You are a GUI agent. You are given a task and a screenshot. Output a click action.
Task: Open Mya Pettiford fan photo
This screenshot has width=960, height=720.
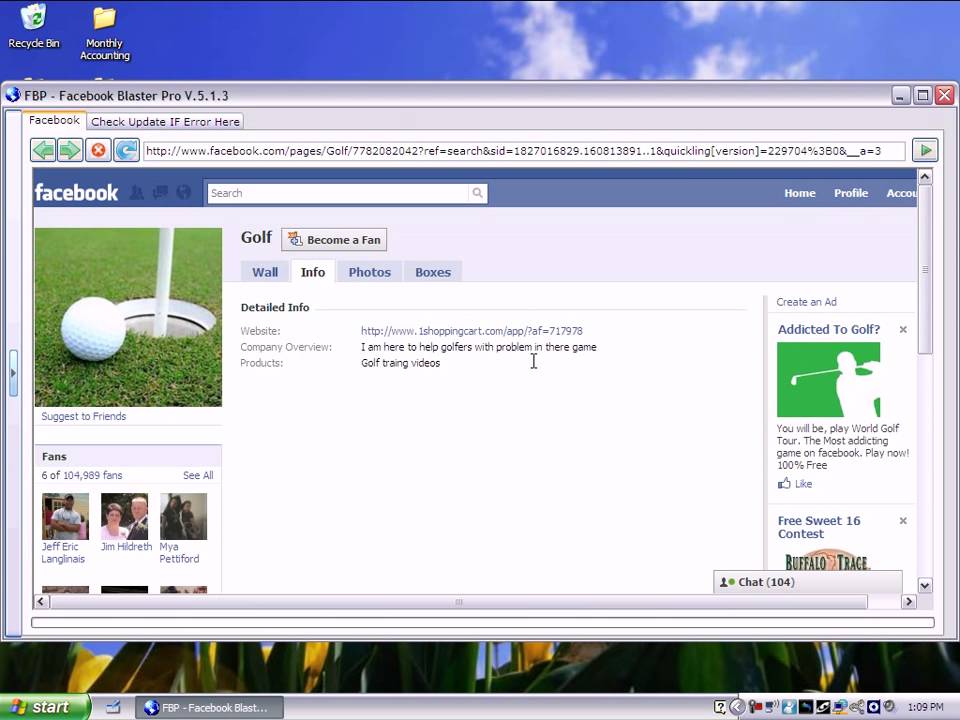point(184,516)
